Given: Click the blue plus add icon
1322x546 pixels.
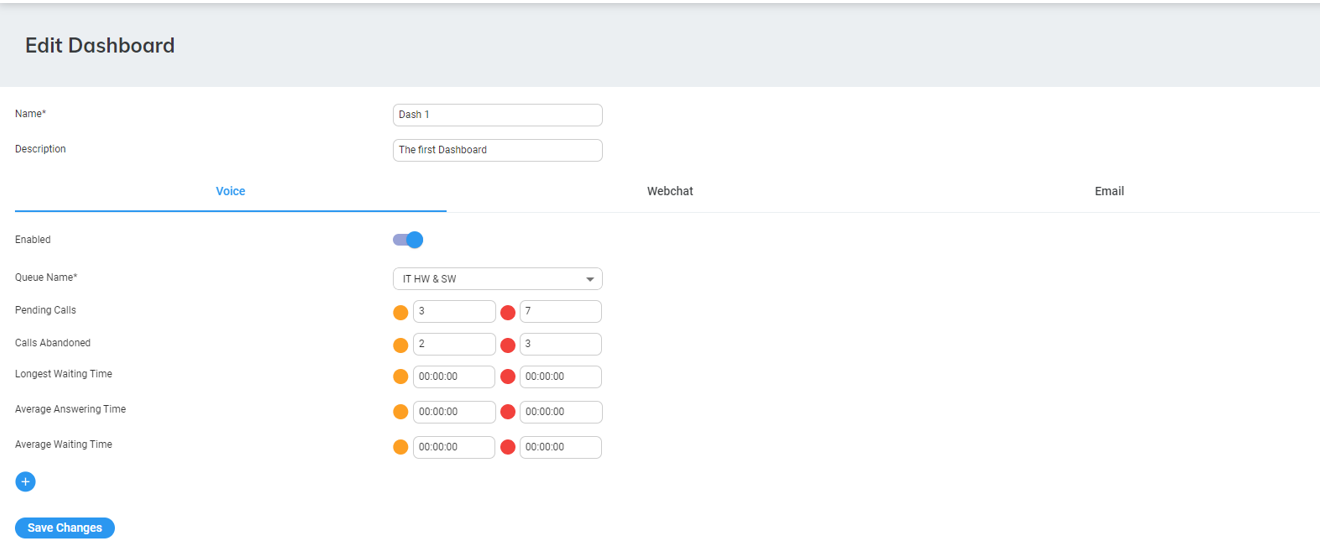Looking at the screenshot, I should coord(25,482).
